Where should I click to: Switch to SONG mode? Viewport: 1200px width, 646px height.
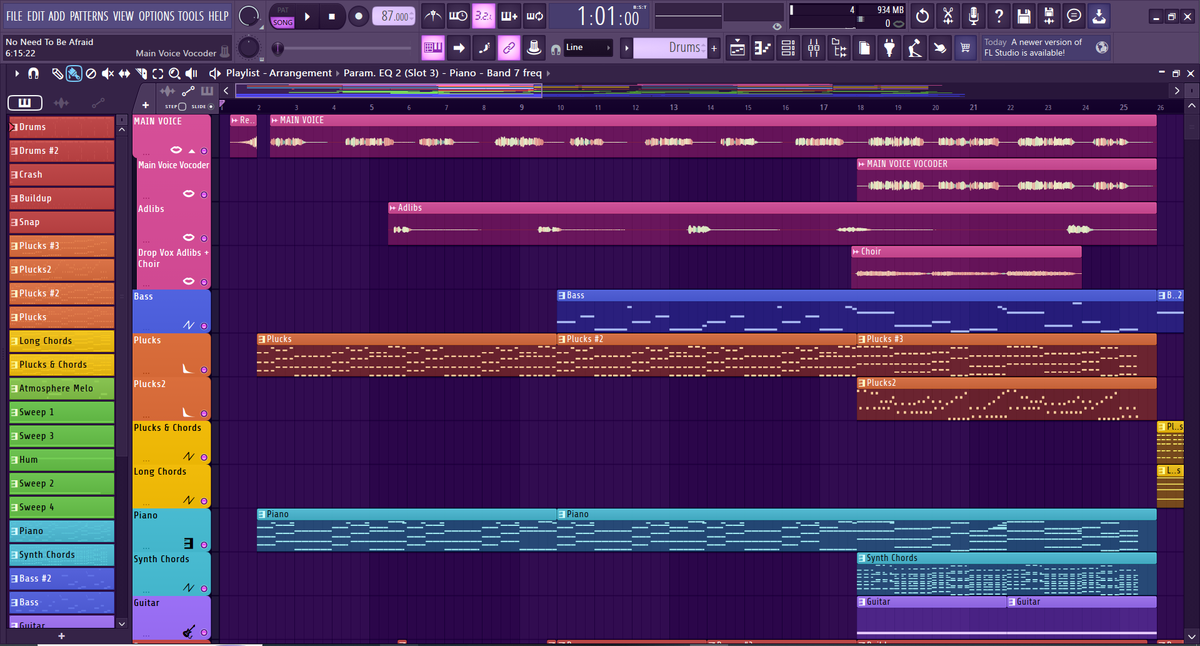(283, 22)
